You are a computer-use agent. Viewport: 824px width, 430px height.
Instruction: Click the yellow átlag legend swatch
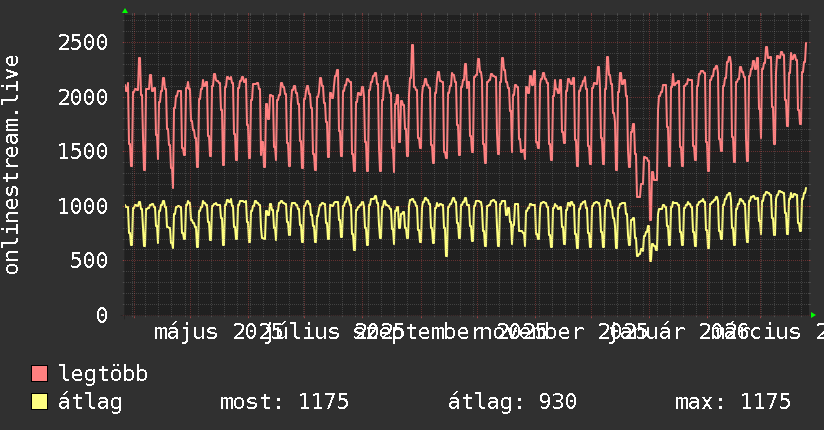[x=39, y=401]
